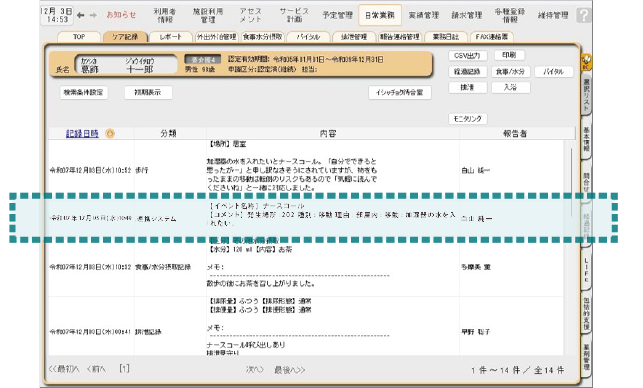The height and width of the screenshot is (388, 643).
Task: Click the 報告者 column header
Action: pyautogui.click(x=515, y=133)
